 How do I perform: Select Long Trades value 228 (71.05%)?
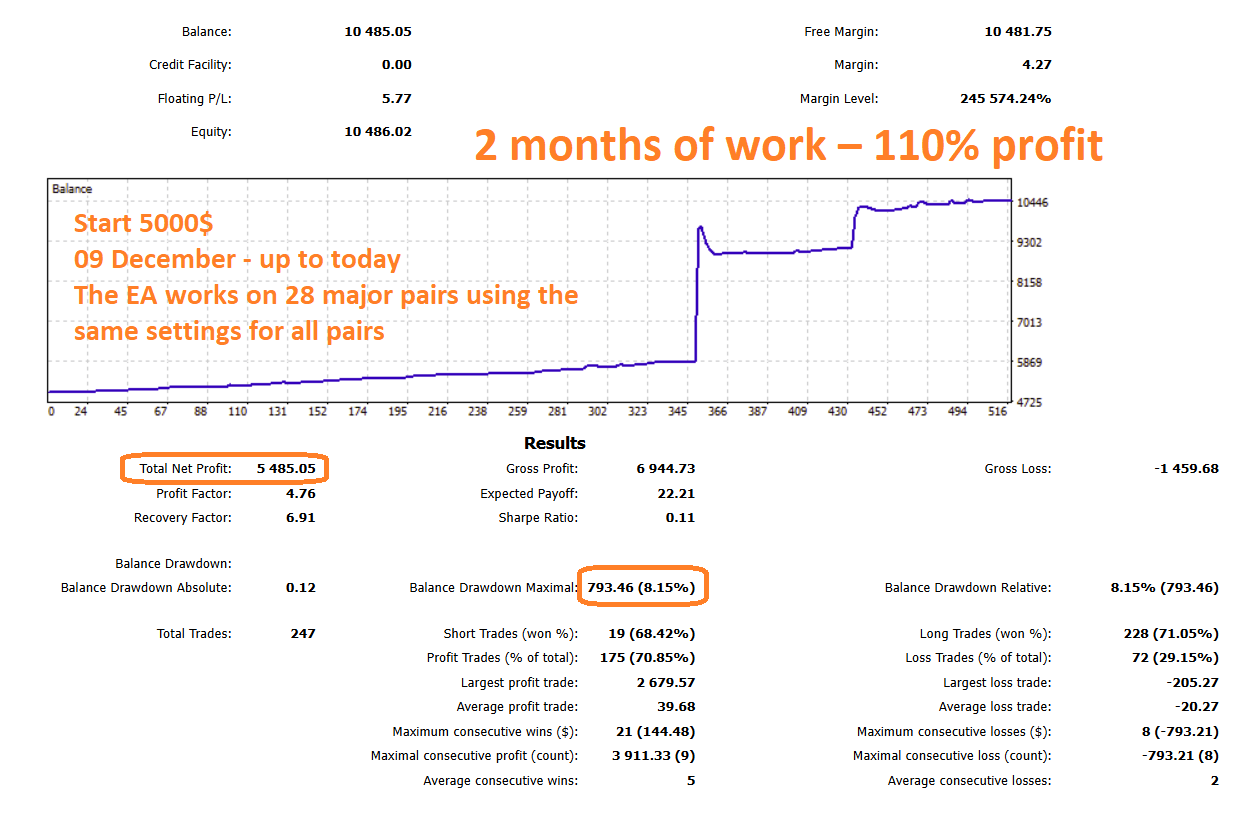tap(1172, 634)
